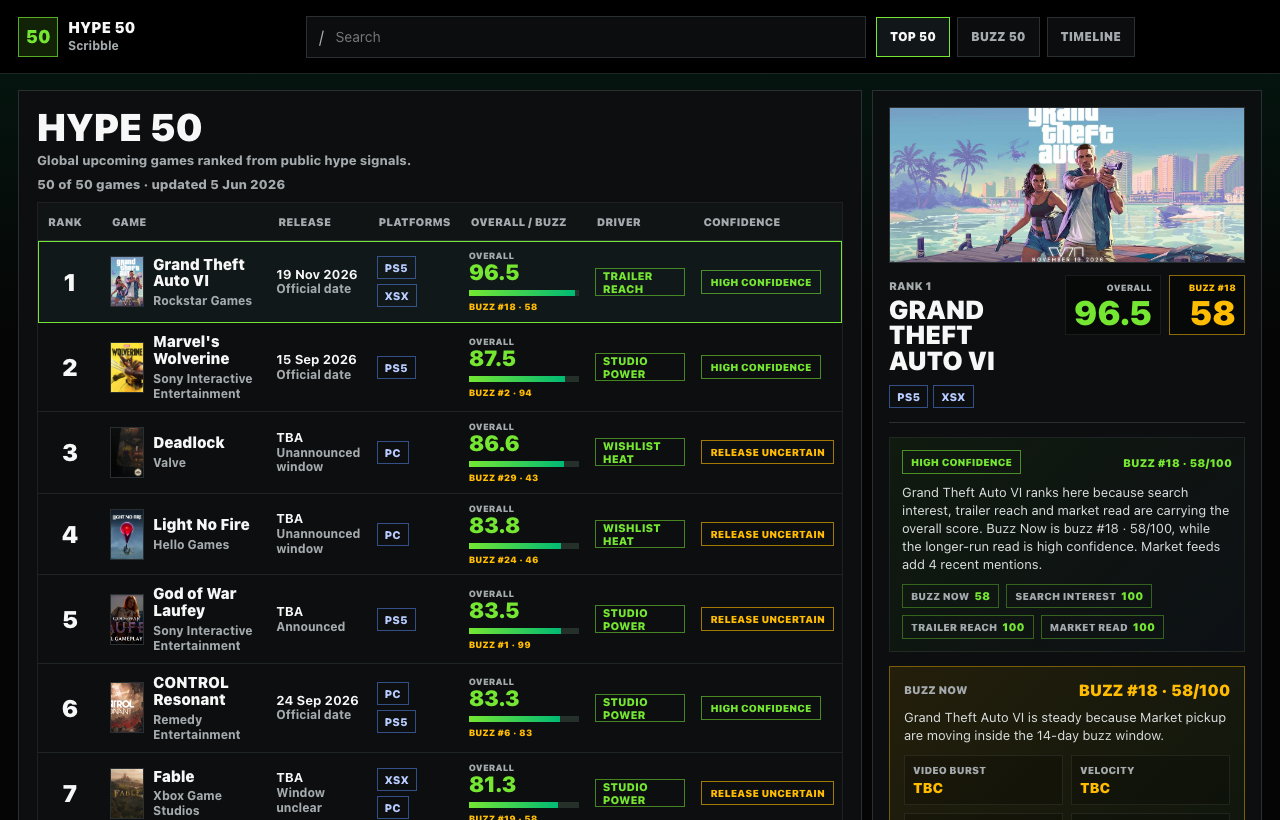1280x820 pixels.
Task: Click RELEASE UNCERTAIN badge in Fable row
Action: click(767, 793)
